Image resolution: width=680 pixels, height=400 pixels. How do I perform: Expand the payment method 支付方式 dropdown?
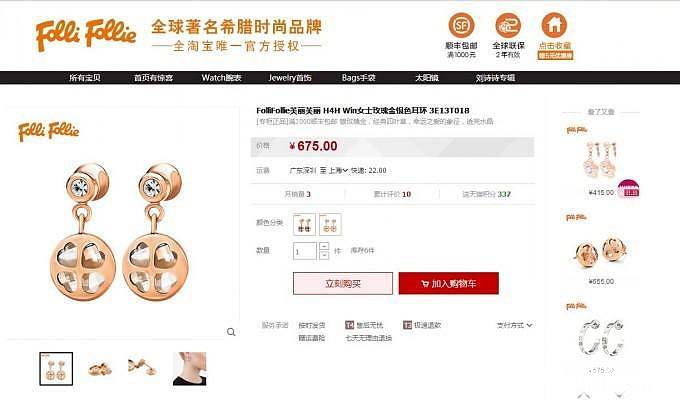pos(515,325)
